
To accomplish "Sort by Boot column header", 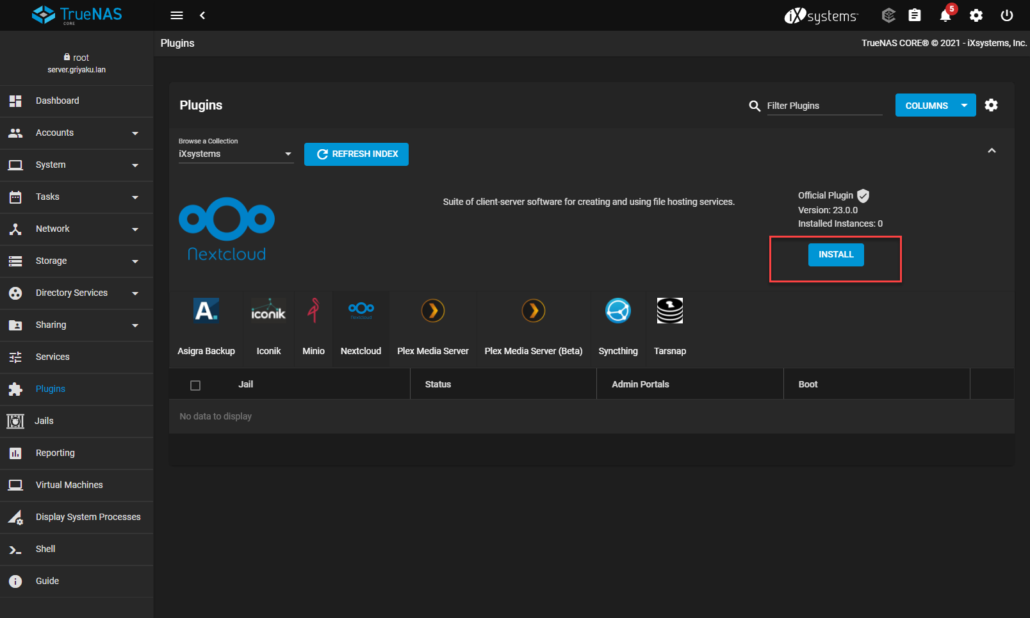I will pos(808,384).
